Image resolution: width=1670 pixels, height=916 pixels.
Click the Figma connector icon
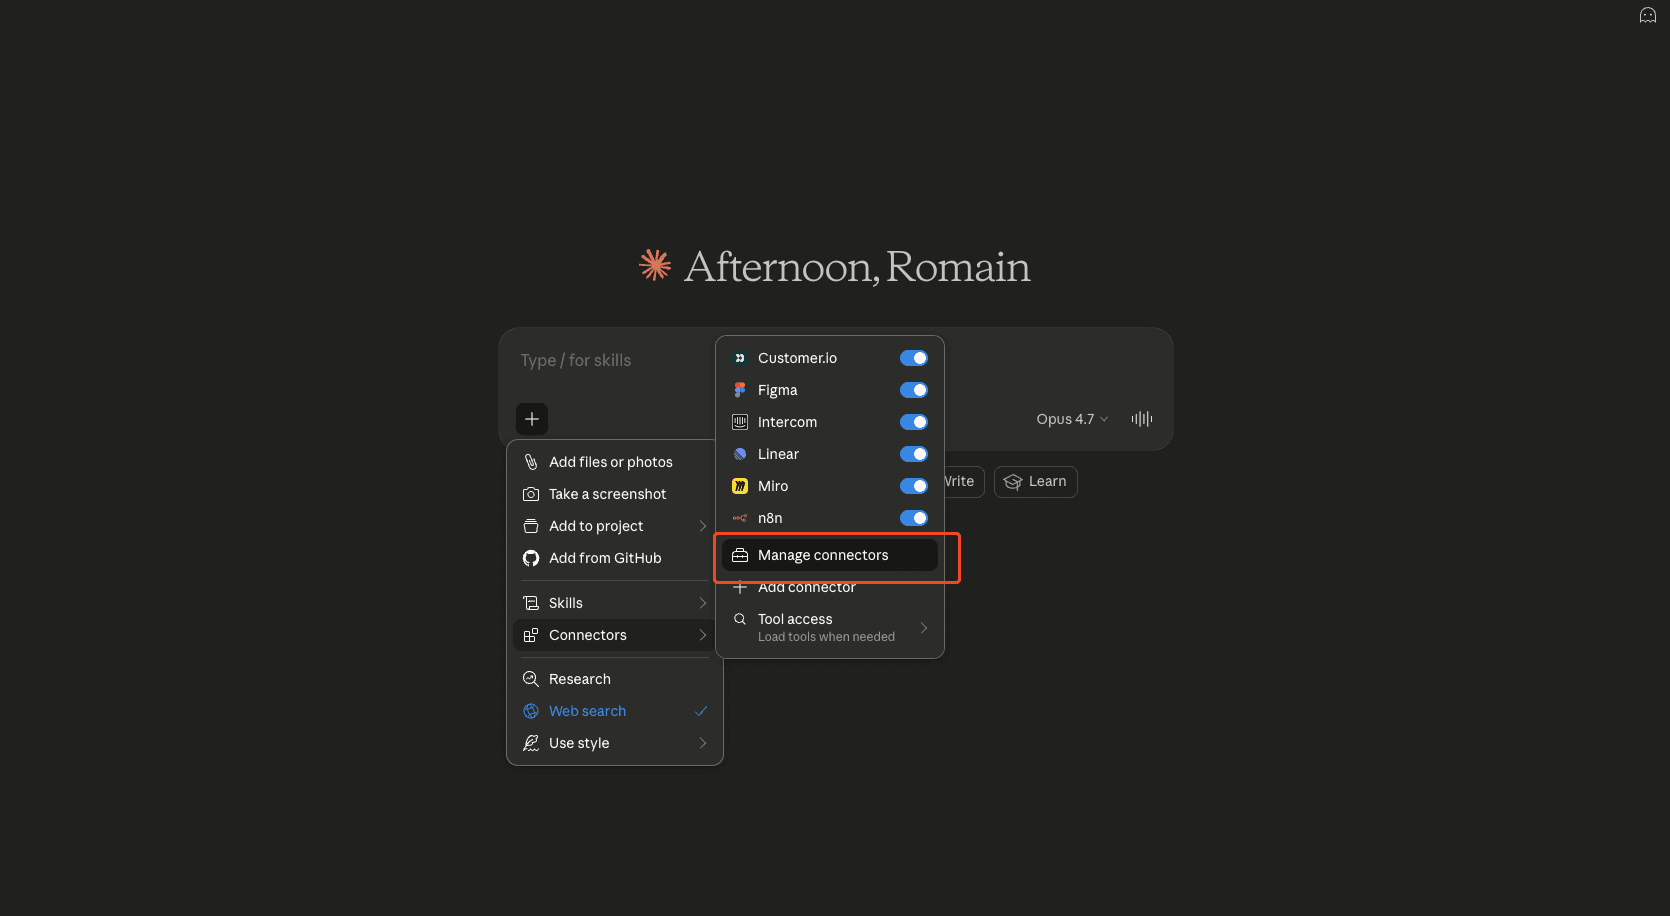(x=739, y=389)
